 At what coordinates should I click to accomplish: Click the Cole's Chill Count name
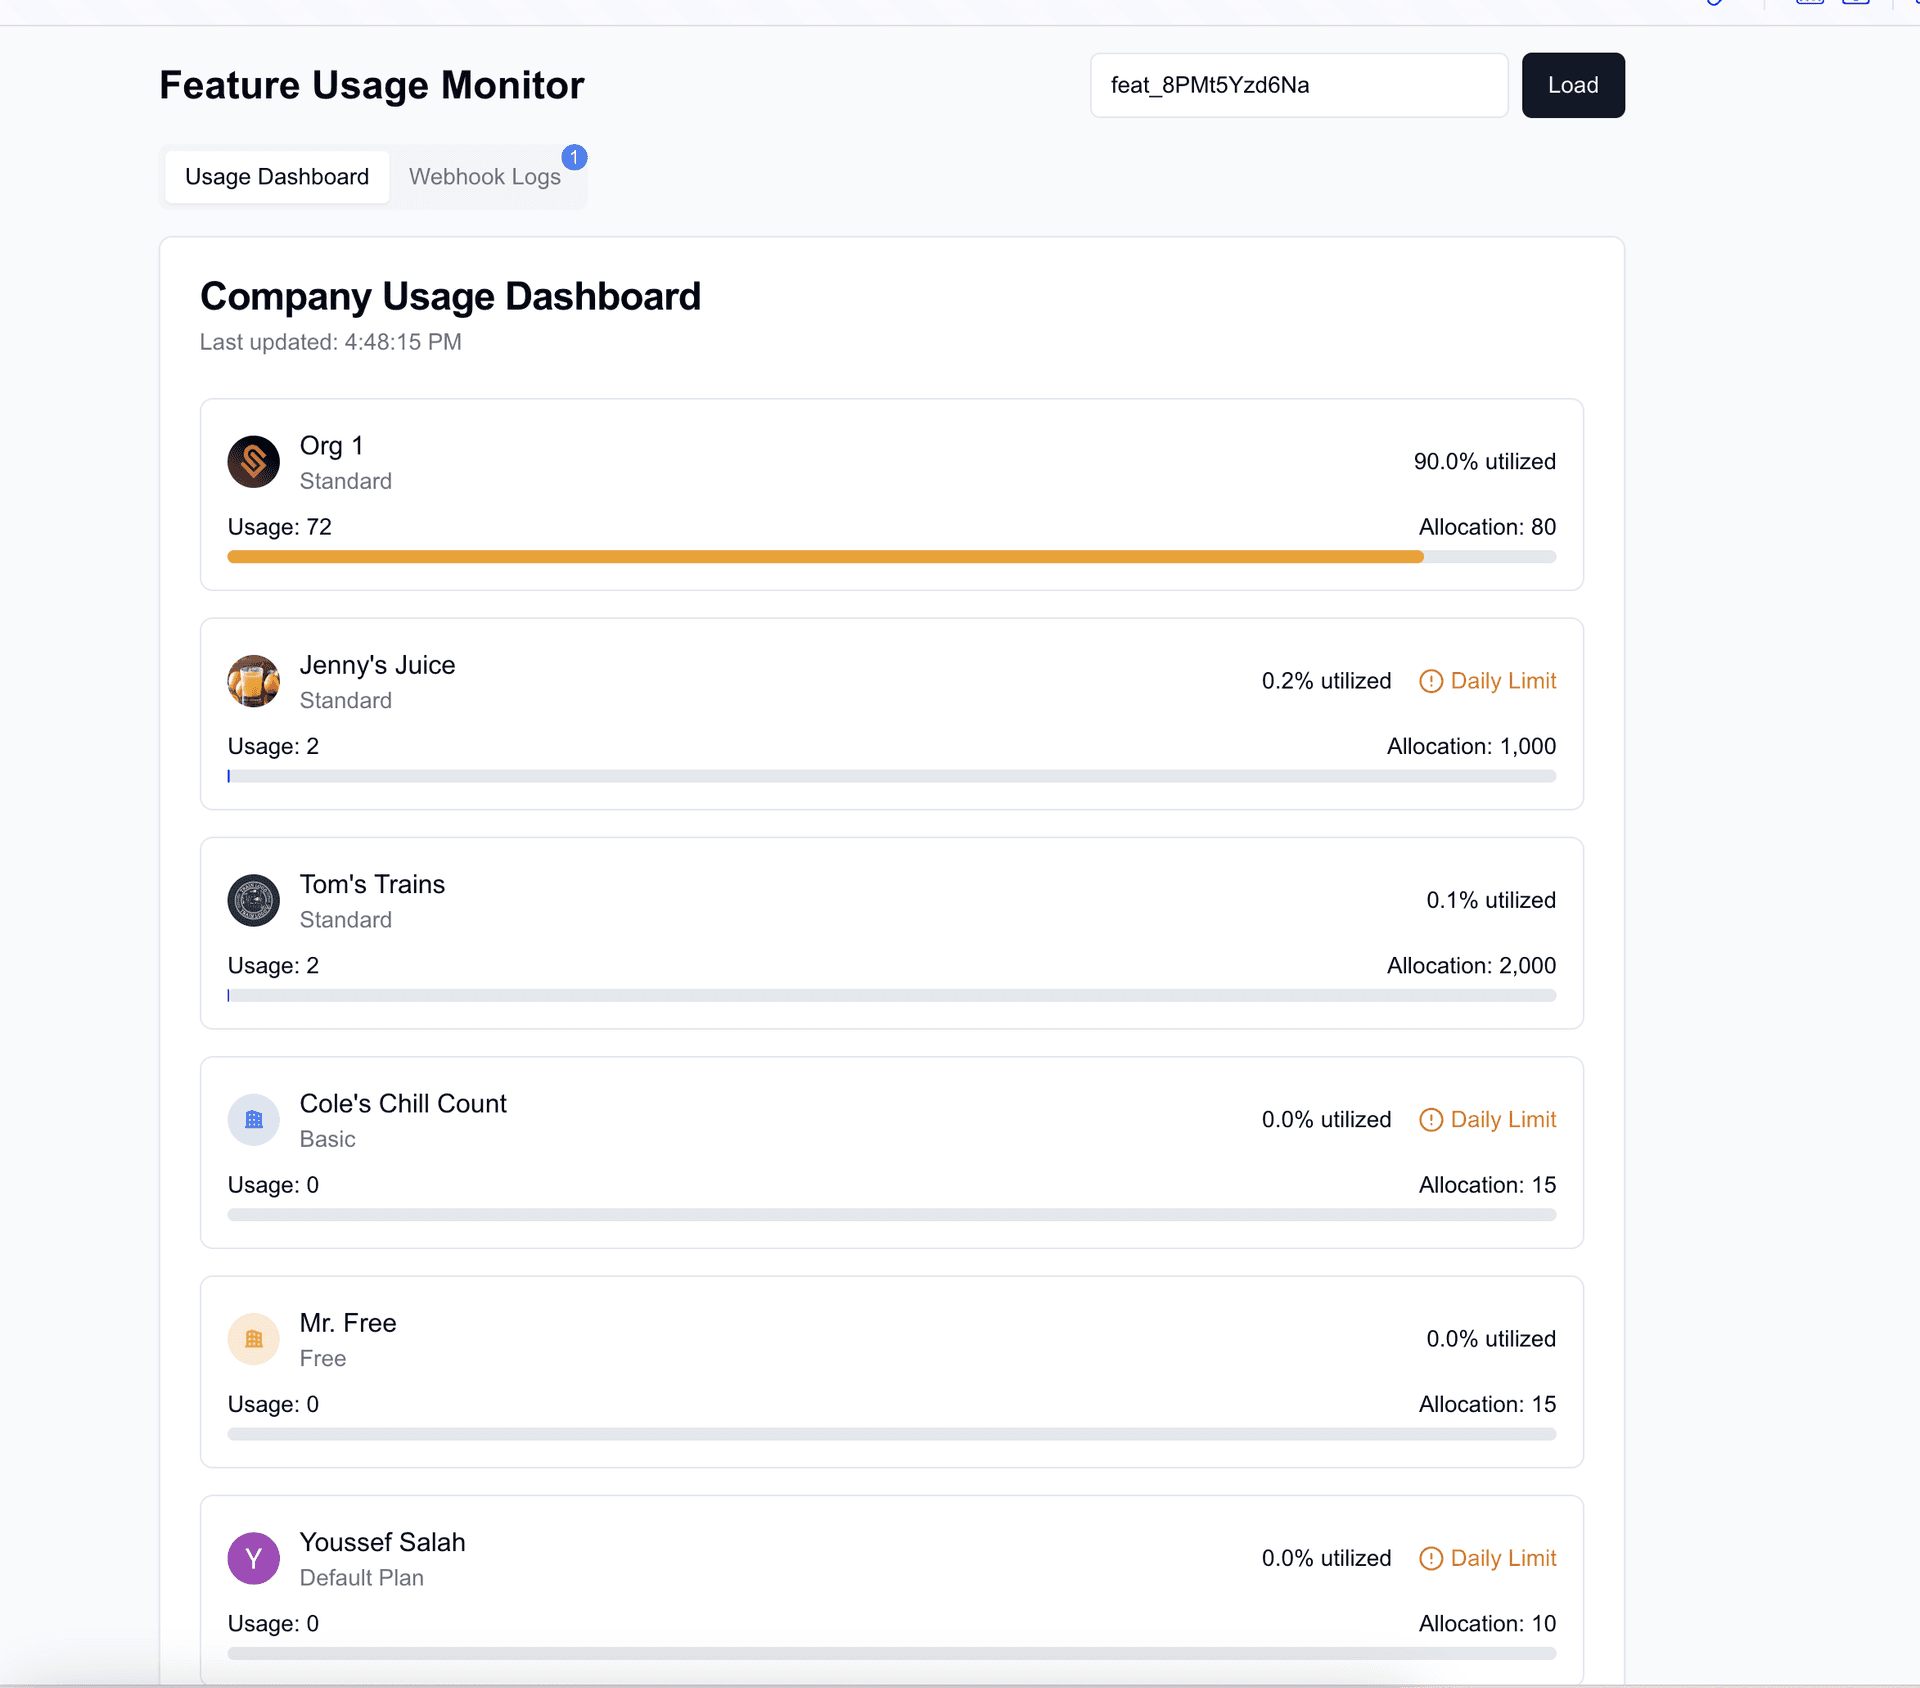pos(403,1104)
